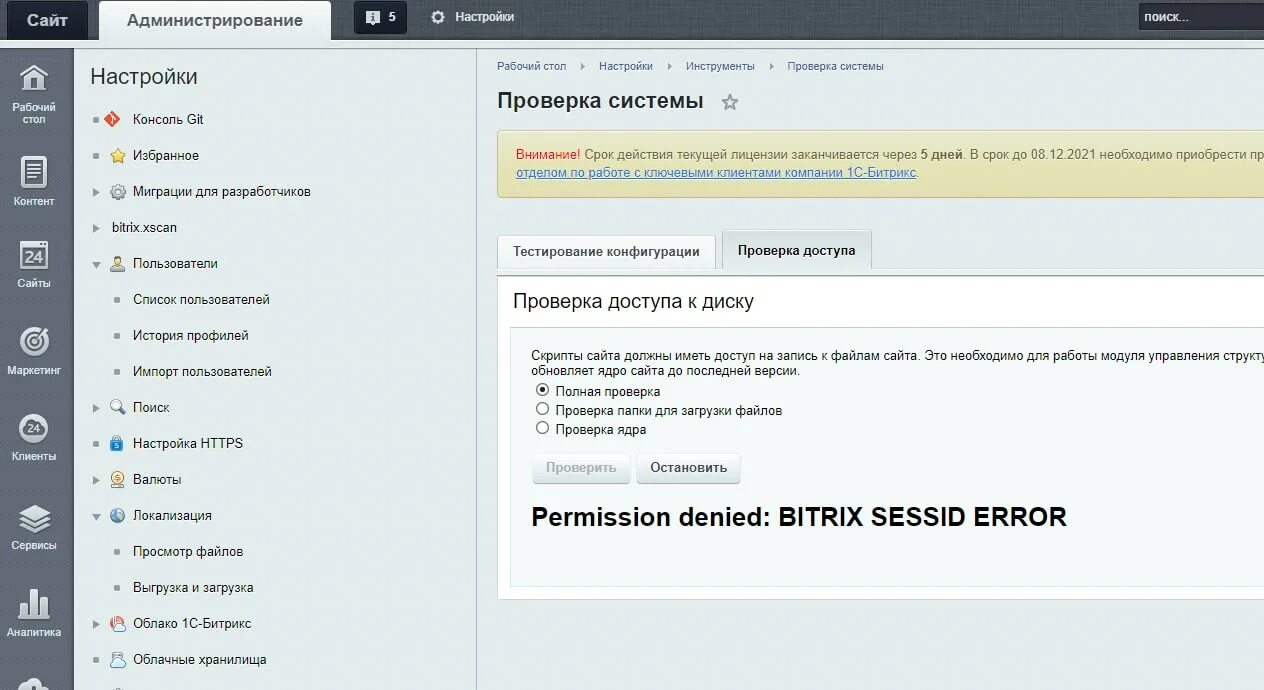Collapse the Локализация tree node
The height and width of the screenshot is (690, 1264).
pos(96,516)
